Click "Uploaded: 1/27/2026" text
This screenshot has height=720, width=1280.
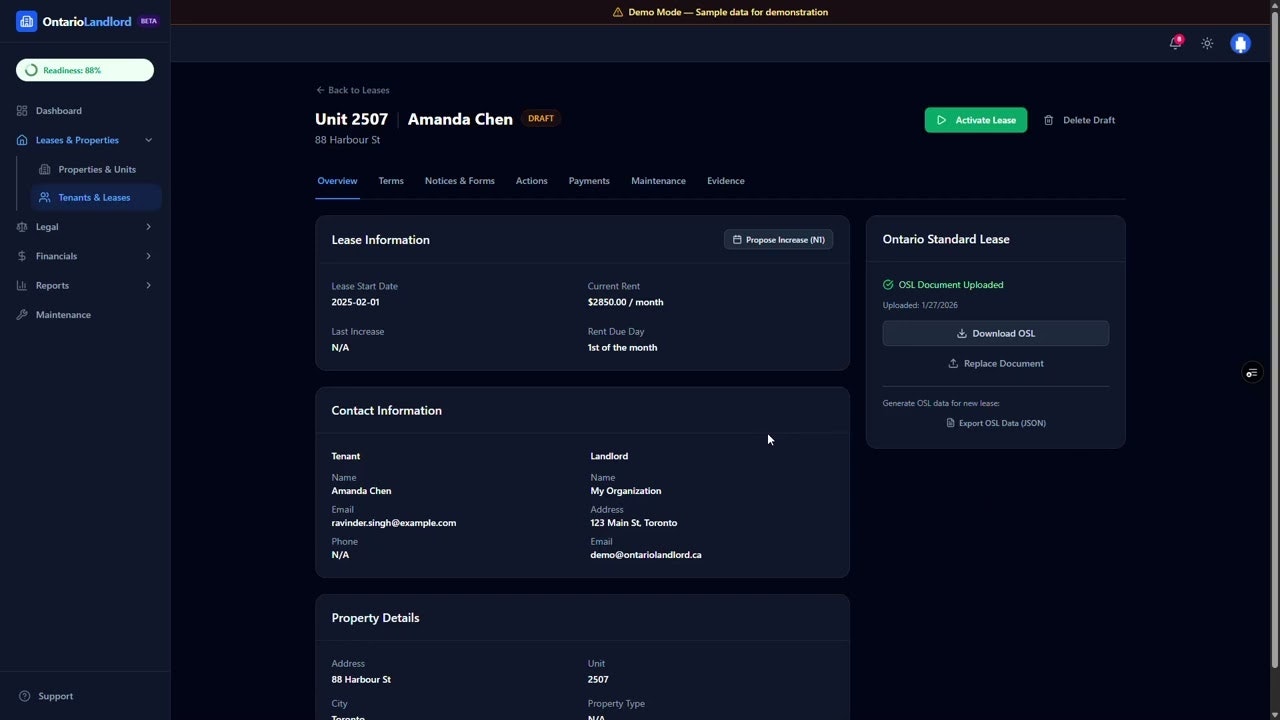pos(920,305)
